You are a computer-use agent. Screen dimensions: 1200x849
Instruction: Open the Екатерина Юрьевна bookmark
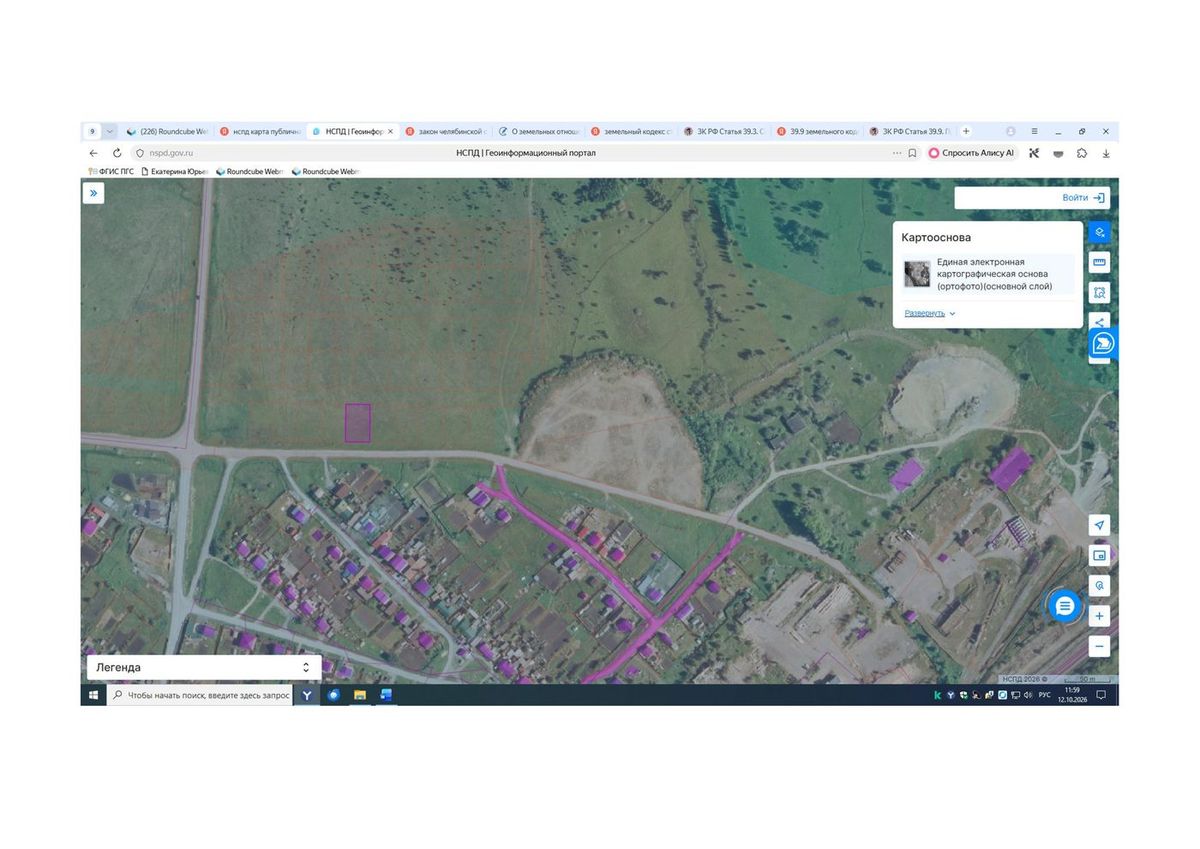[176, 171]
